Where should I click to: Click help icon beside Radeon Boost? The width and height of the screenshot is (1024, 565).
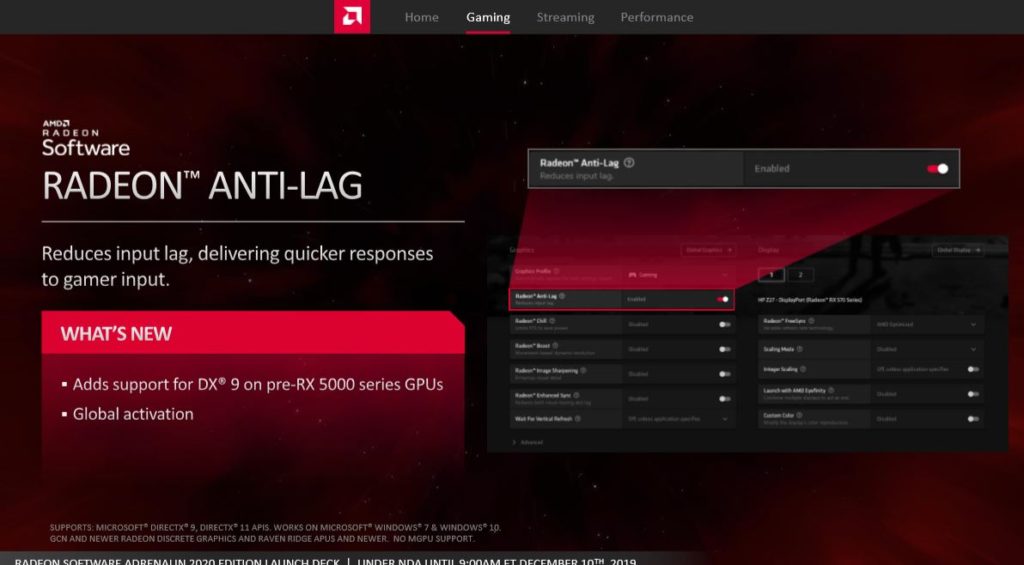click(x=556, y=345)
